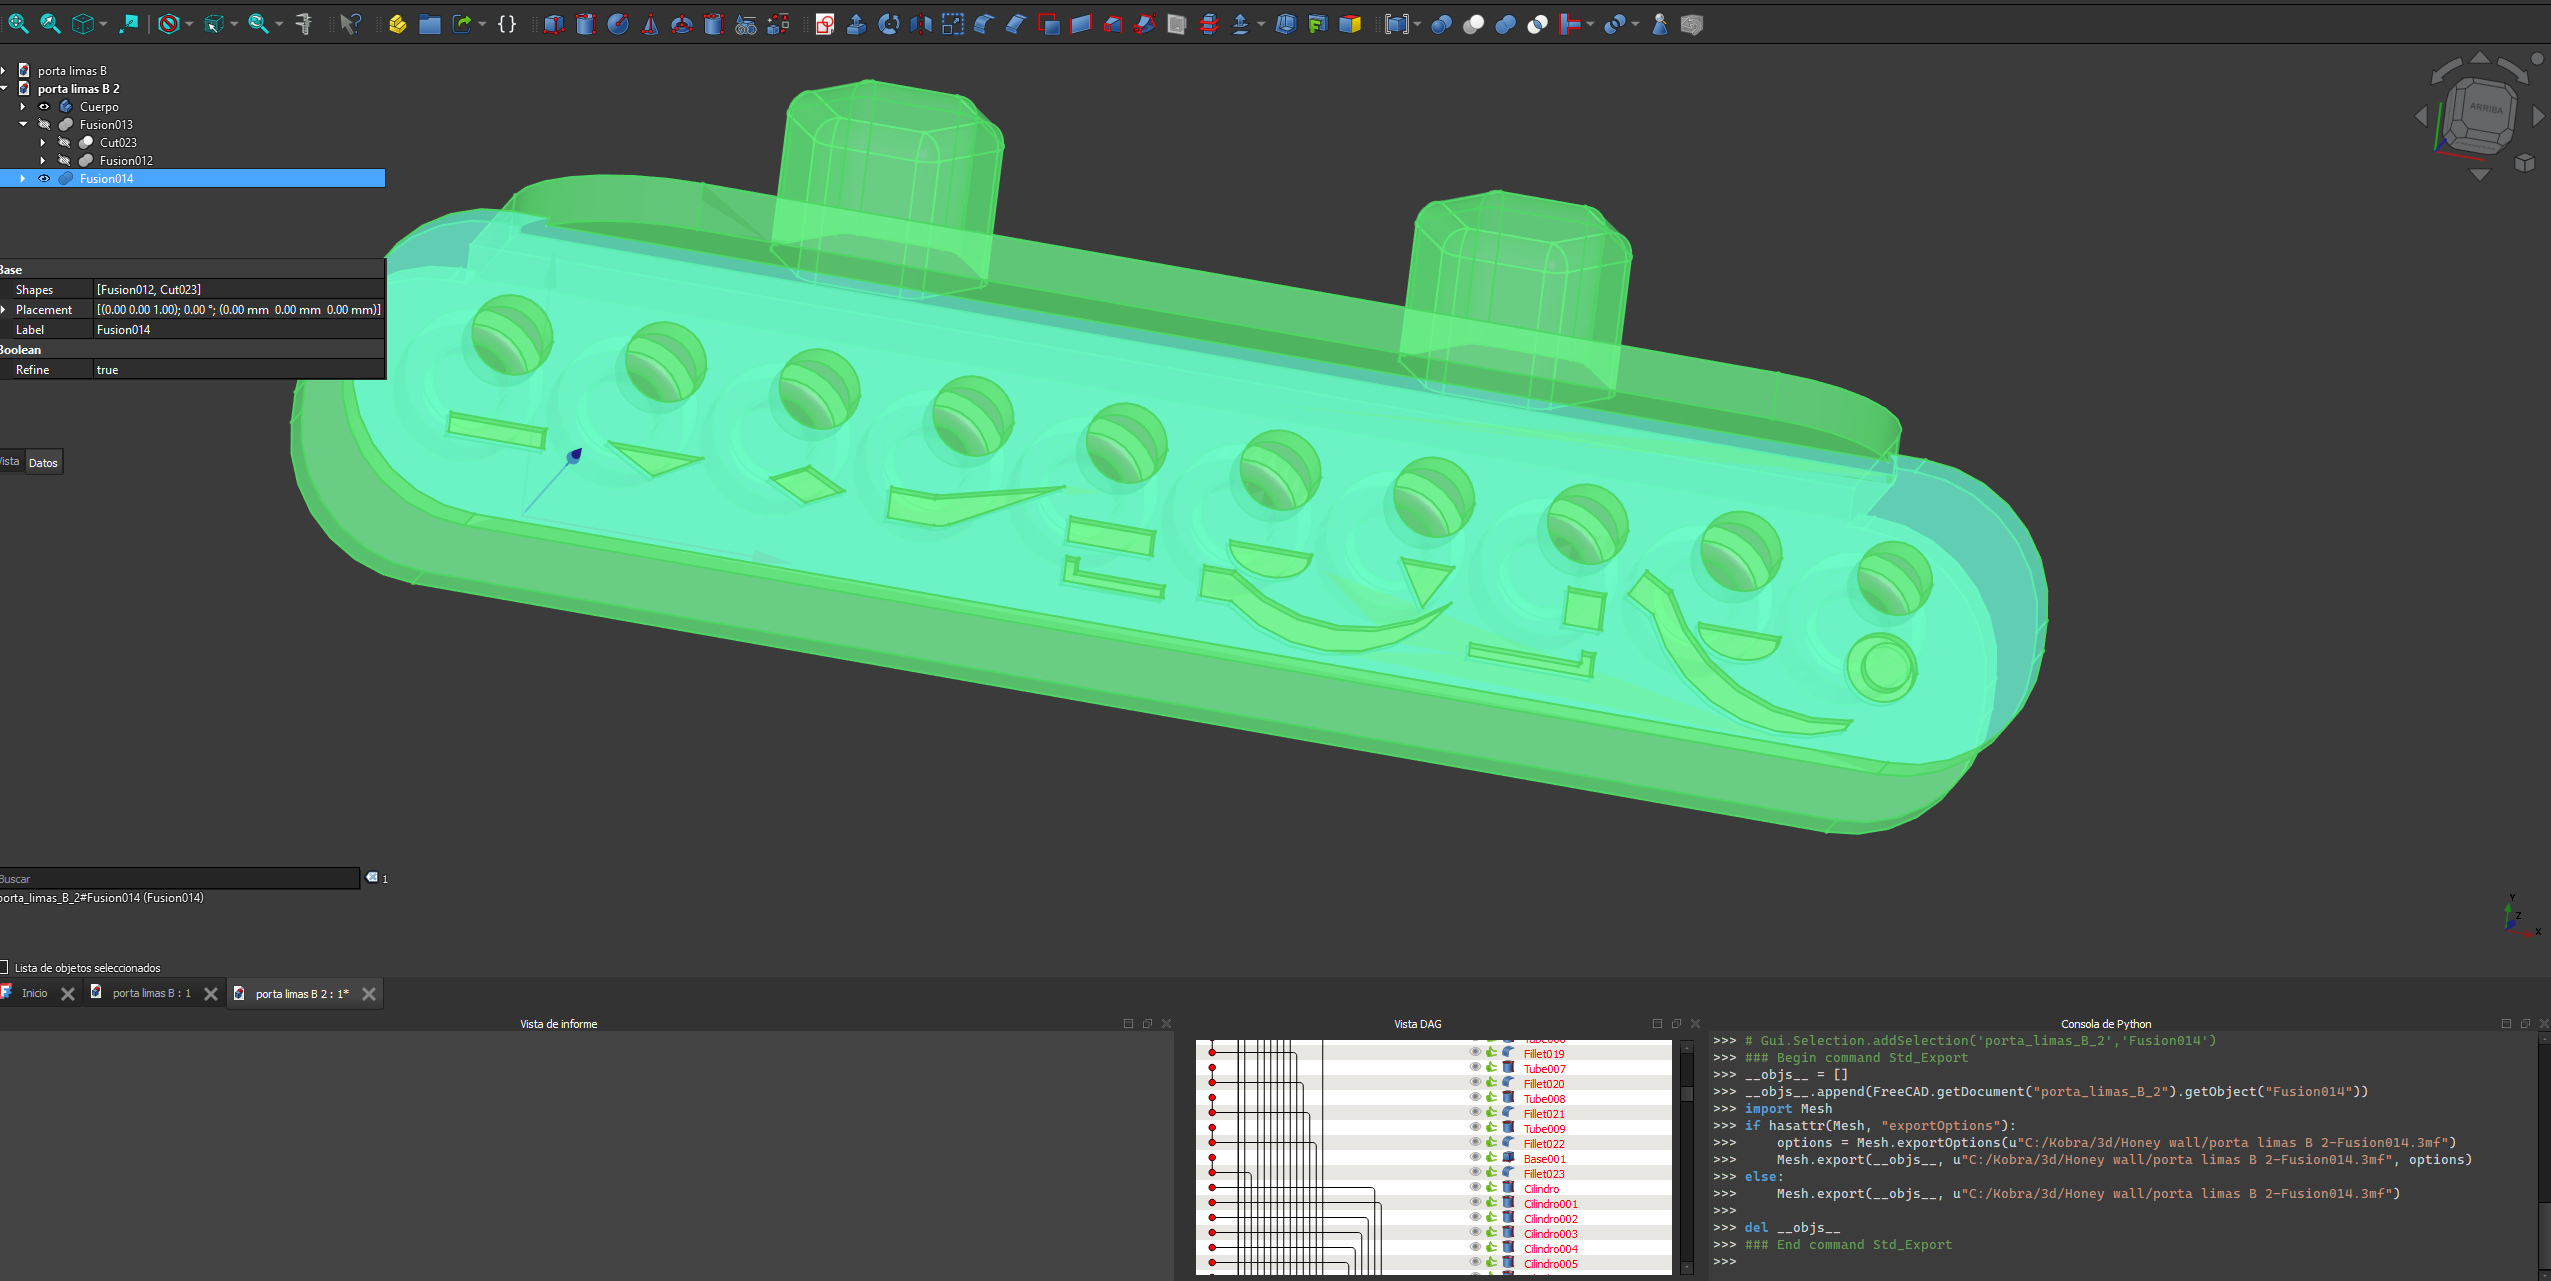Expand the 'porta limas B' document

pos(4,71)
